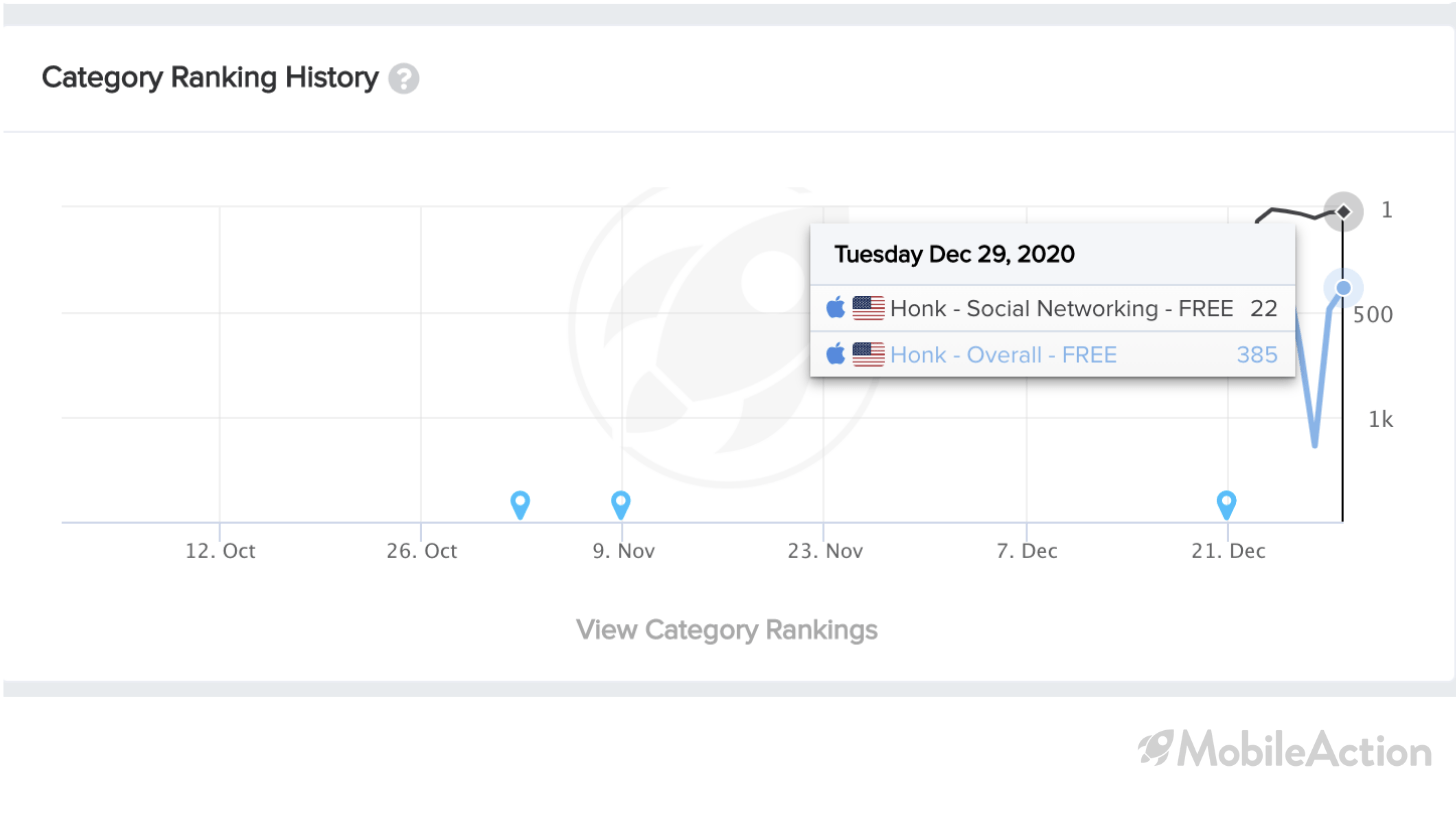This screenshot has height=816, width=1456.
Task: Open the View Category Rankings link
Action: pos(727,630)
